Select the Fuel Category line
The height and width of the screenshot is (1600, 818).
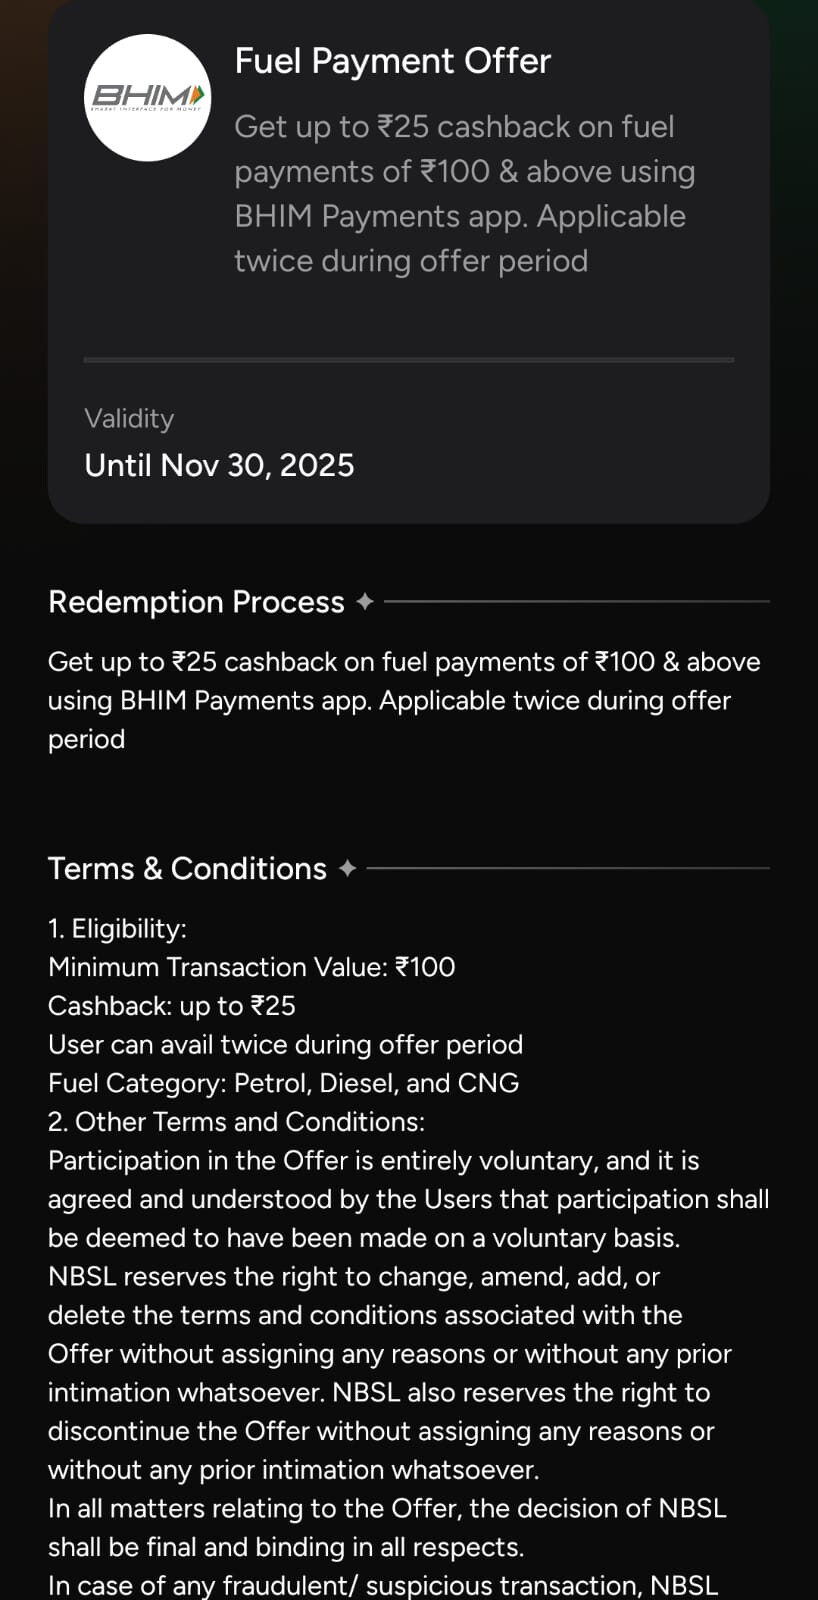(283, 1083)
